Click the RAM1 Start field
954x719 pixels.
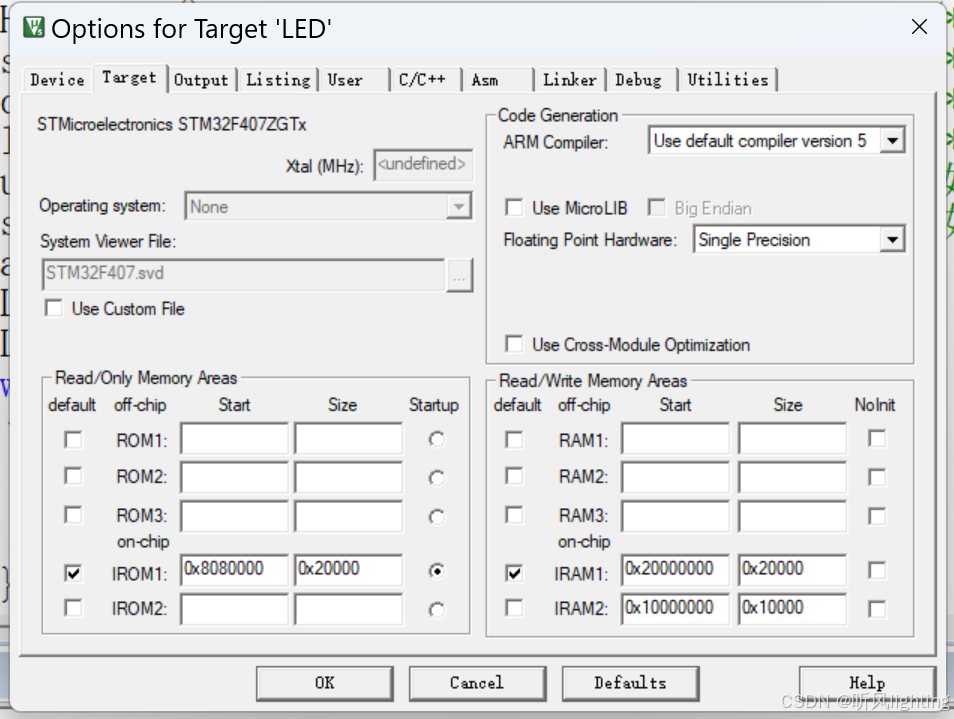coord(675,439)
